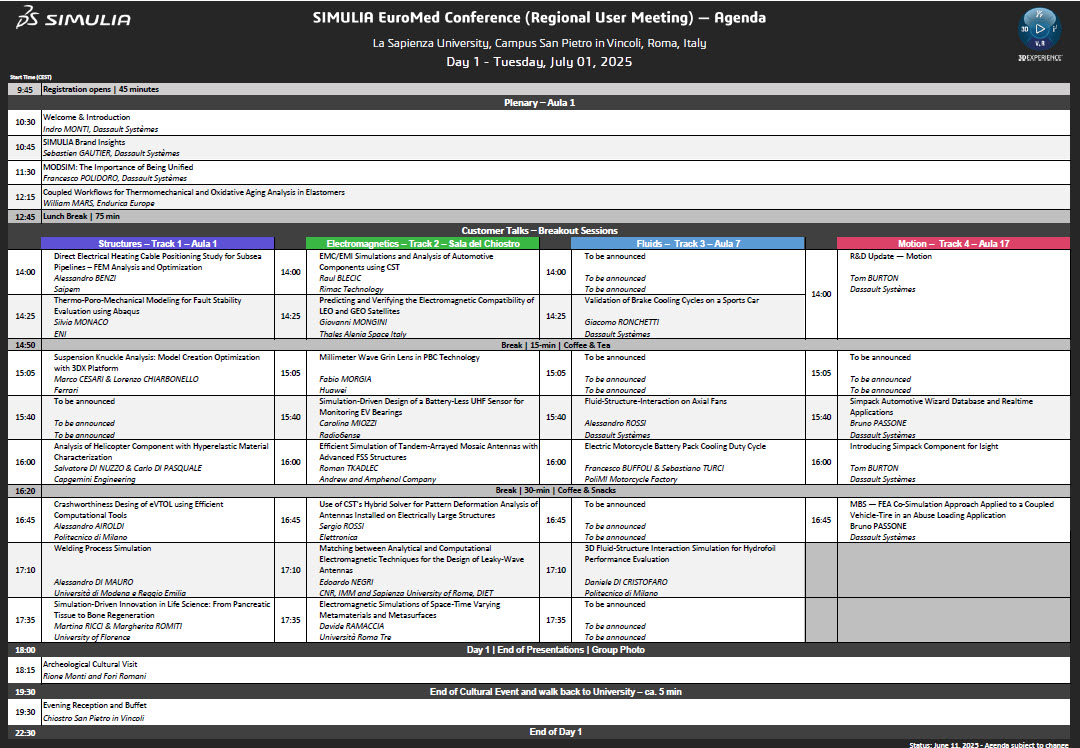This screenshot has height=748, width=1080.
Task: Click 'MODSIM: The Importance of Being Unified'
Action: pos(118,167)
